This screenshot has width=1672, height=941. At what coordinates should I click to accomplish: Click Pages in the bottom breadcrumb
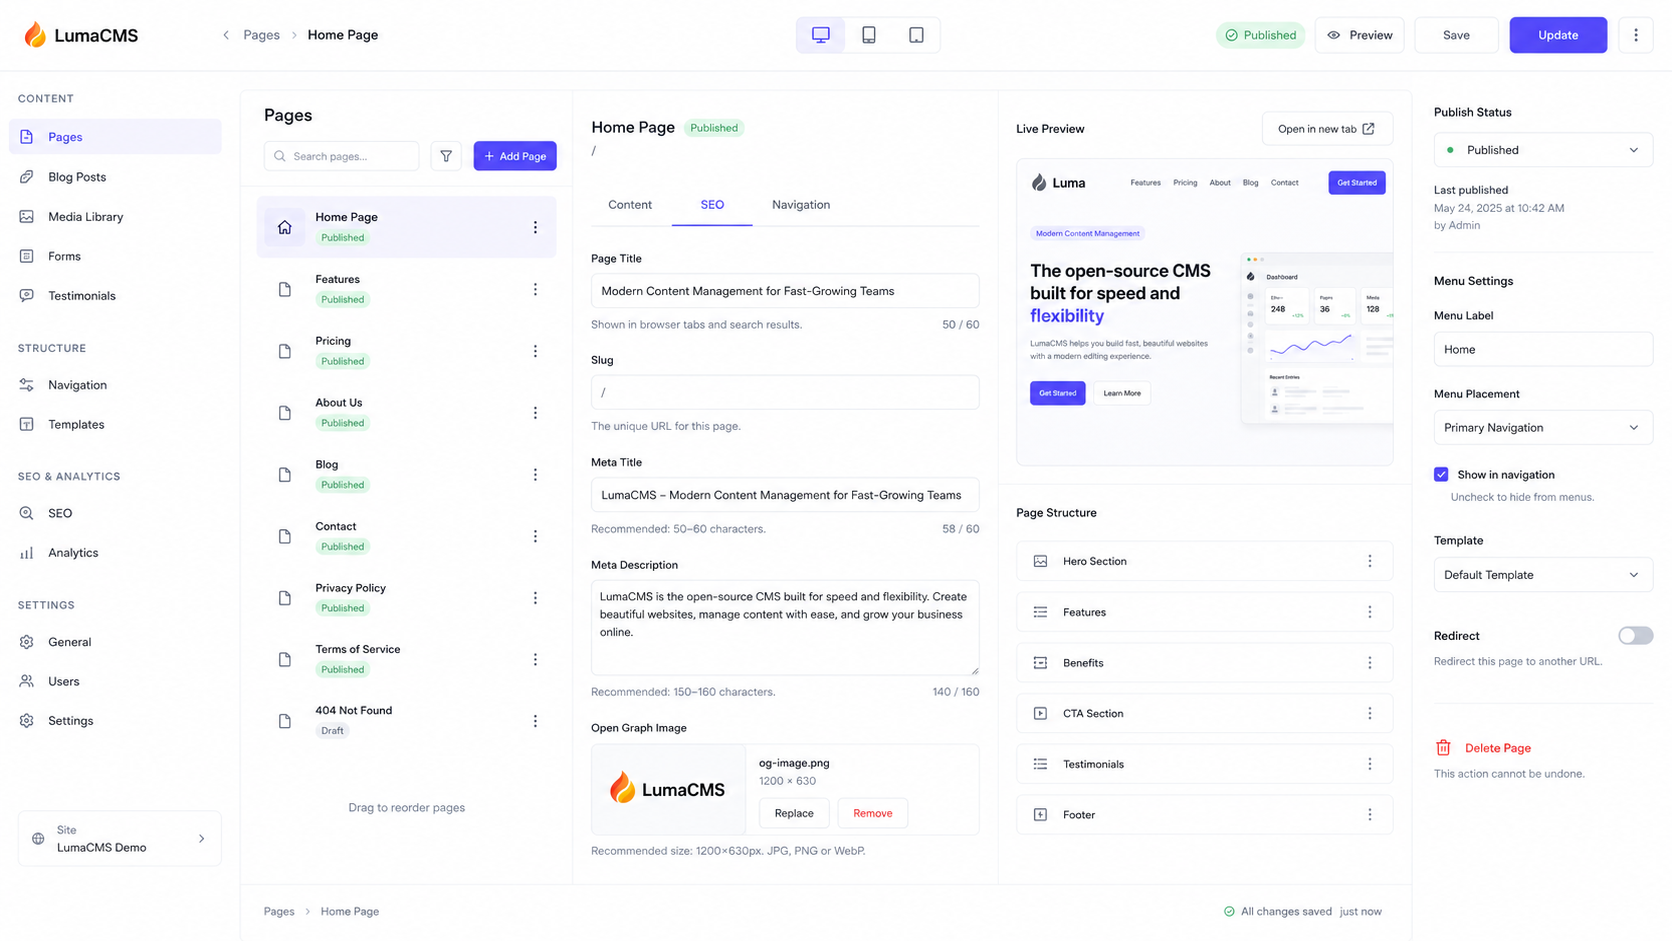click(279, 912)
